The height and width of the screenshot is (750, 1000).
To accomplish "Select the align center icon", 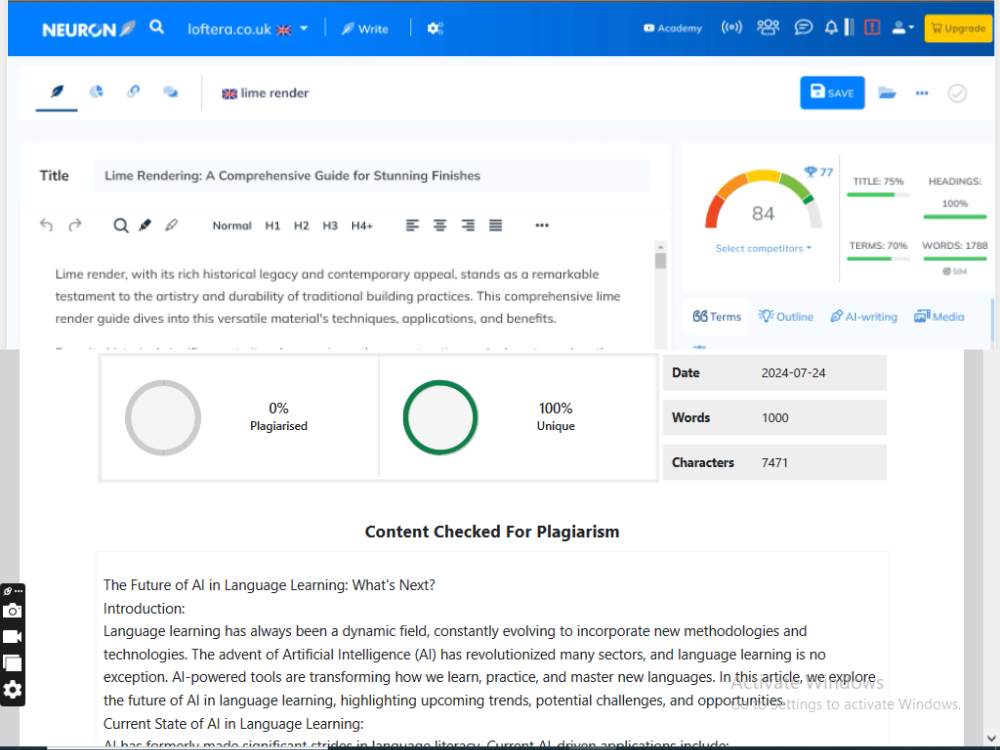I will (439, 226).
